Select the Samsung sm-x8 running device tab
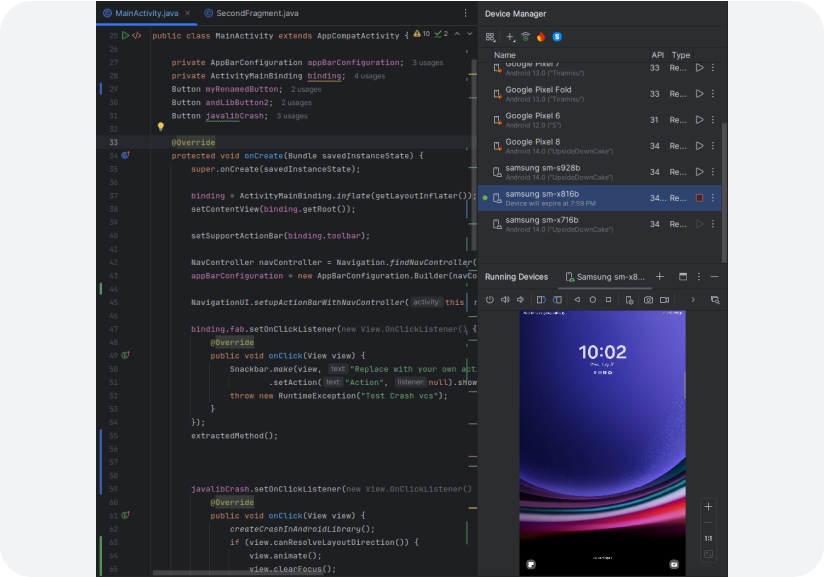 [605, 277]
